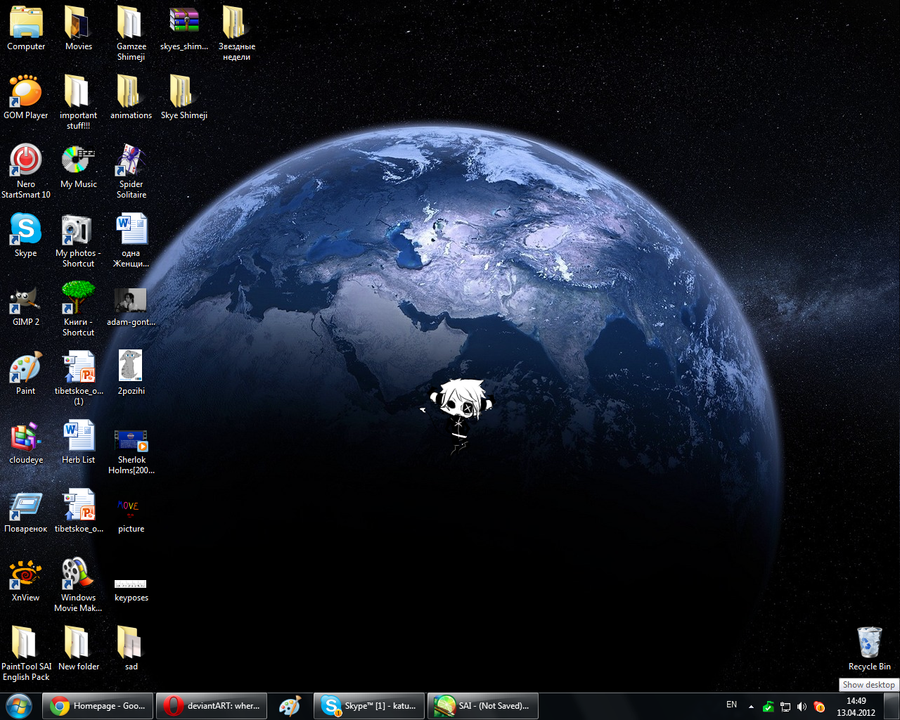Click the Shimeji character on the desktop

pyautogui.click(x=459, y=415)
